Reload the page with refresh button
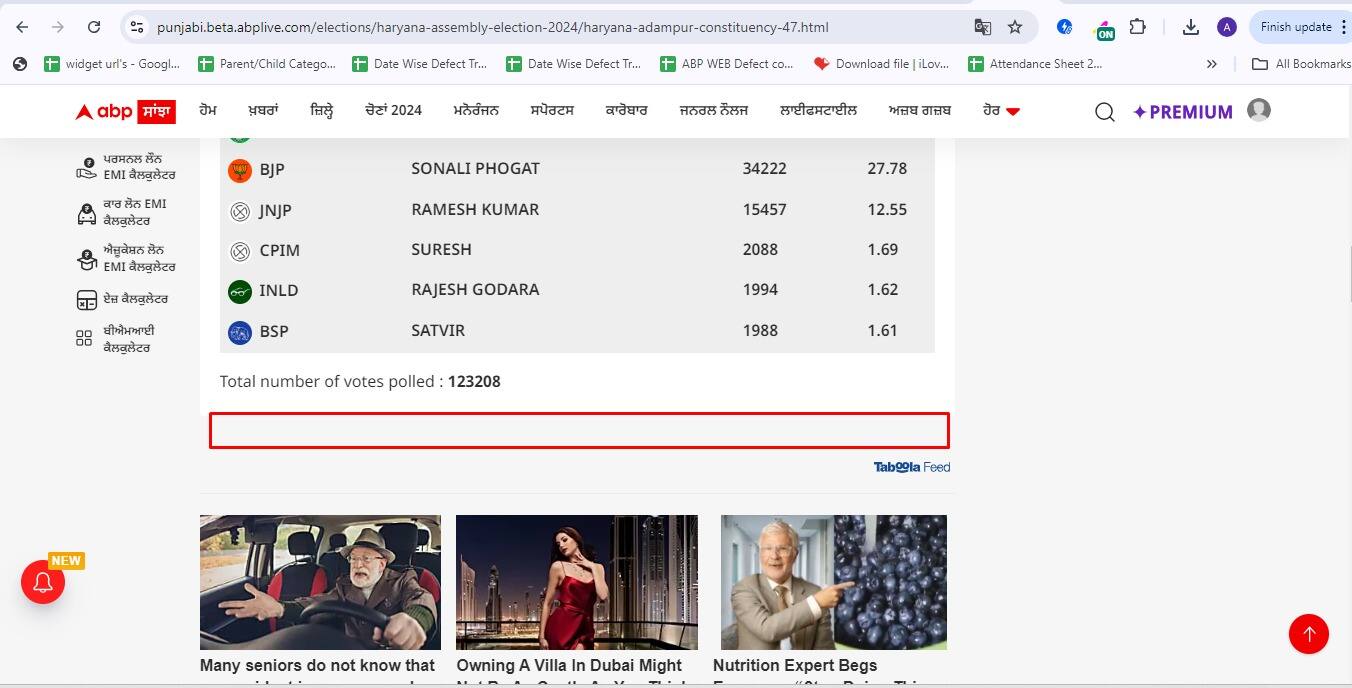Screen dimensions: 1352x688 tap(94, 27)
